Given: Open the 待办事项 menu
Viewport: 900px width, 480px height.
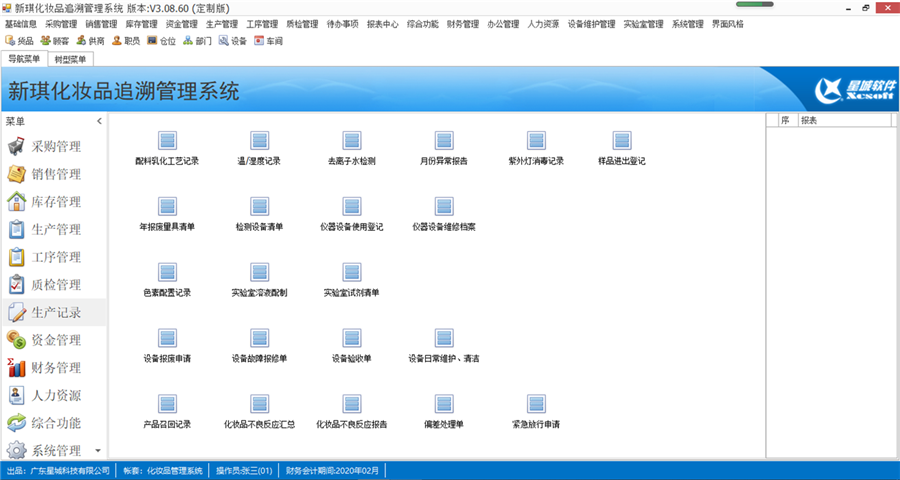Looking at the screenshot, I should [343, 24].
